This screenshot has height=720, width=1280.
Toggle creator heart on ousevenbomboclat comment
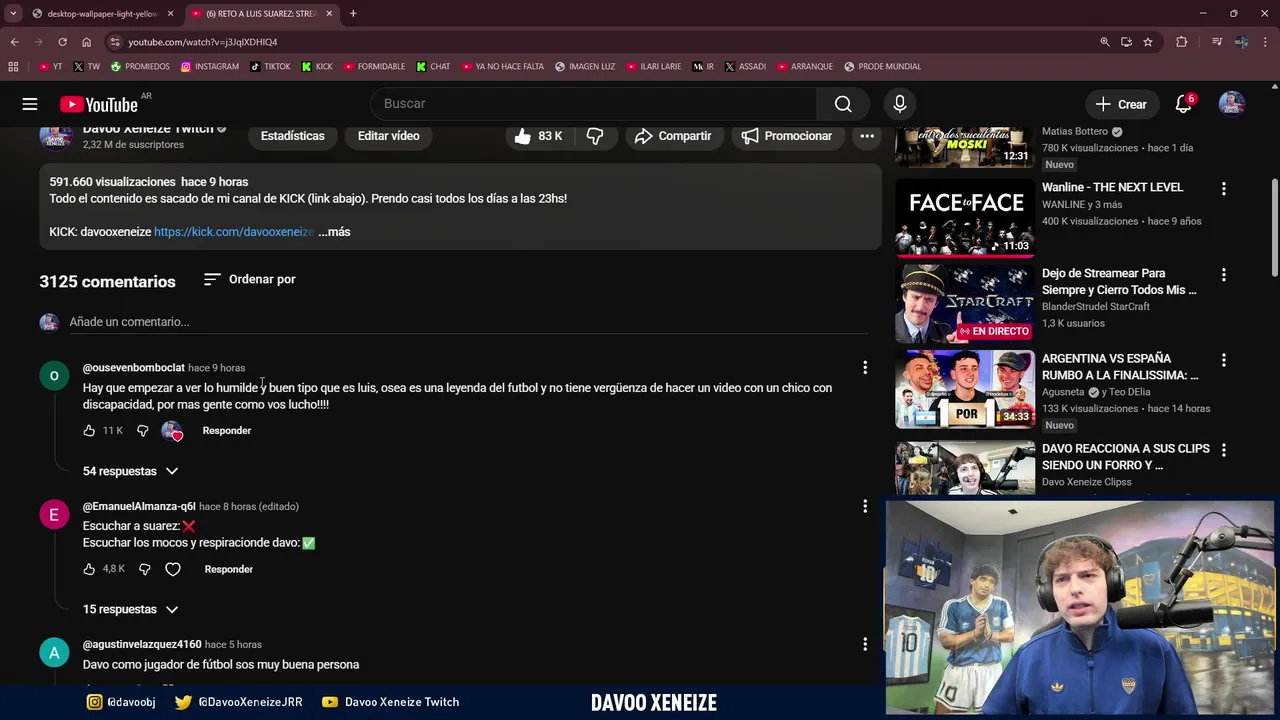(172, 431)
